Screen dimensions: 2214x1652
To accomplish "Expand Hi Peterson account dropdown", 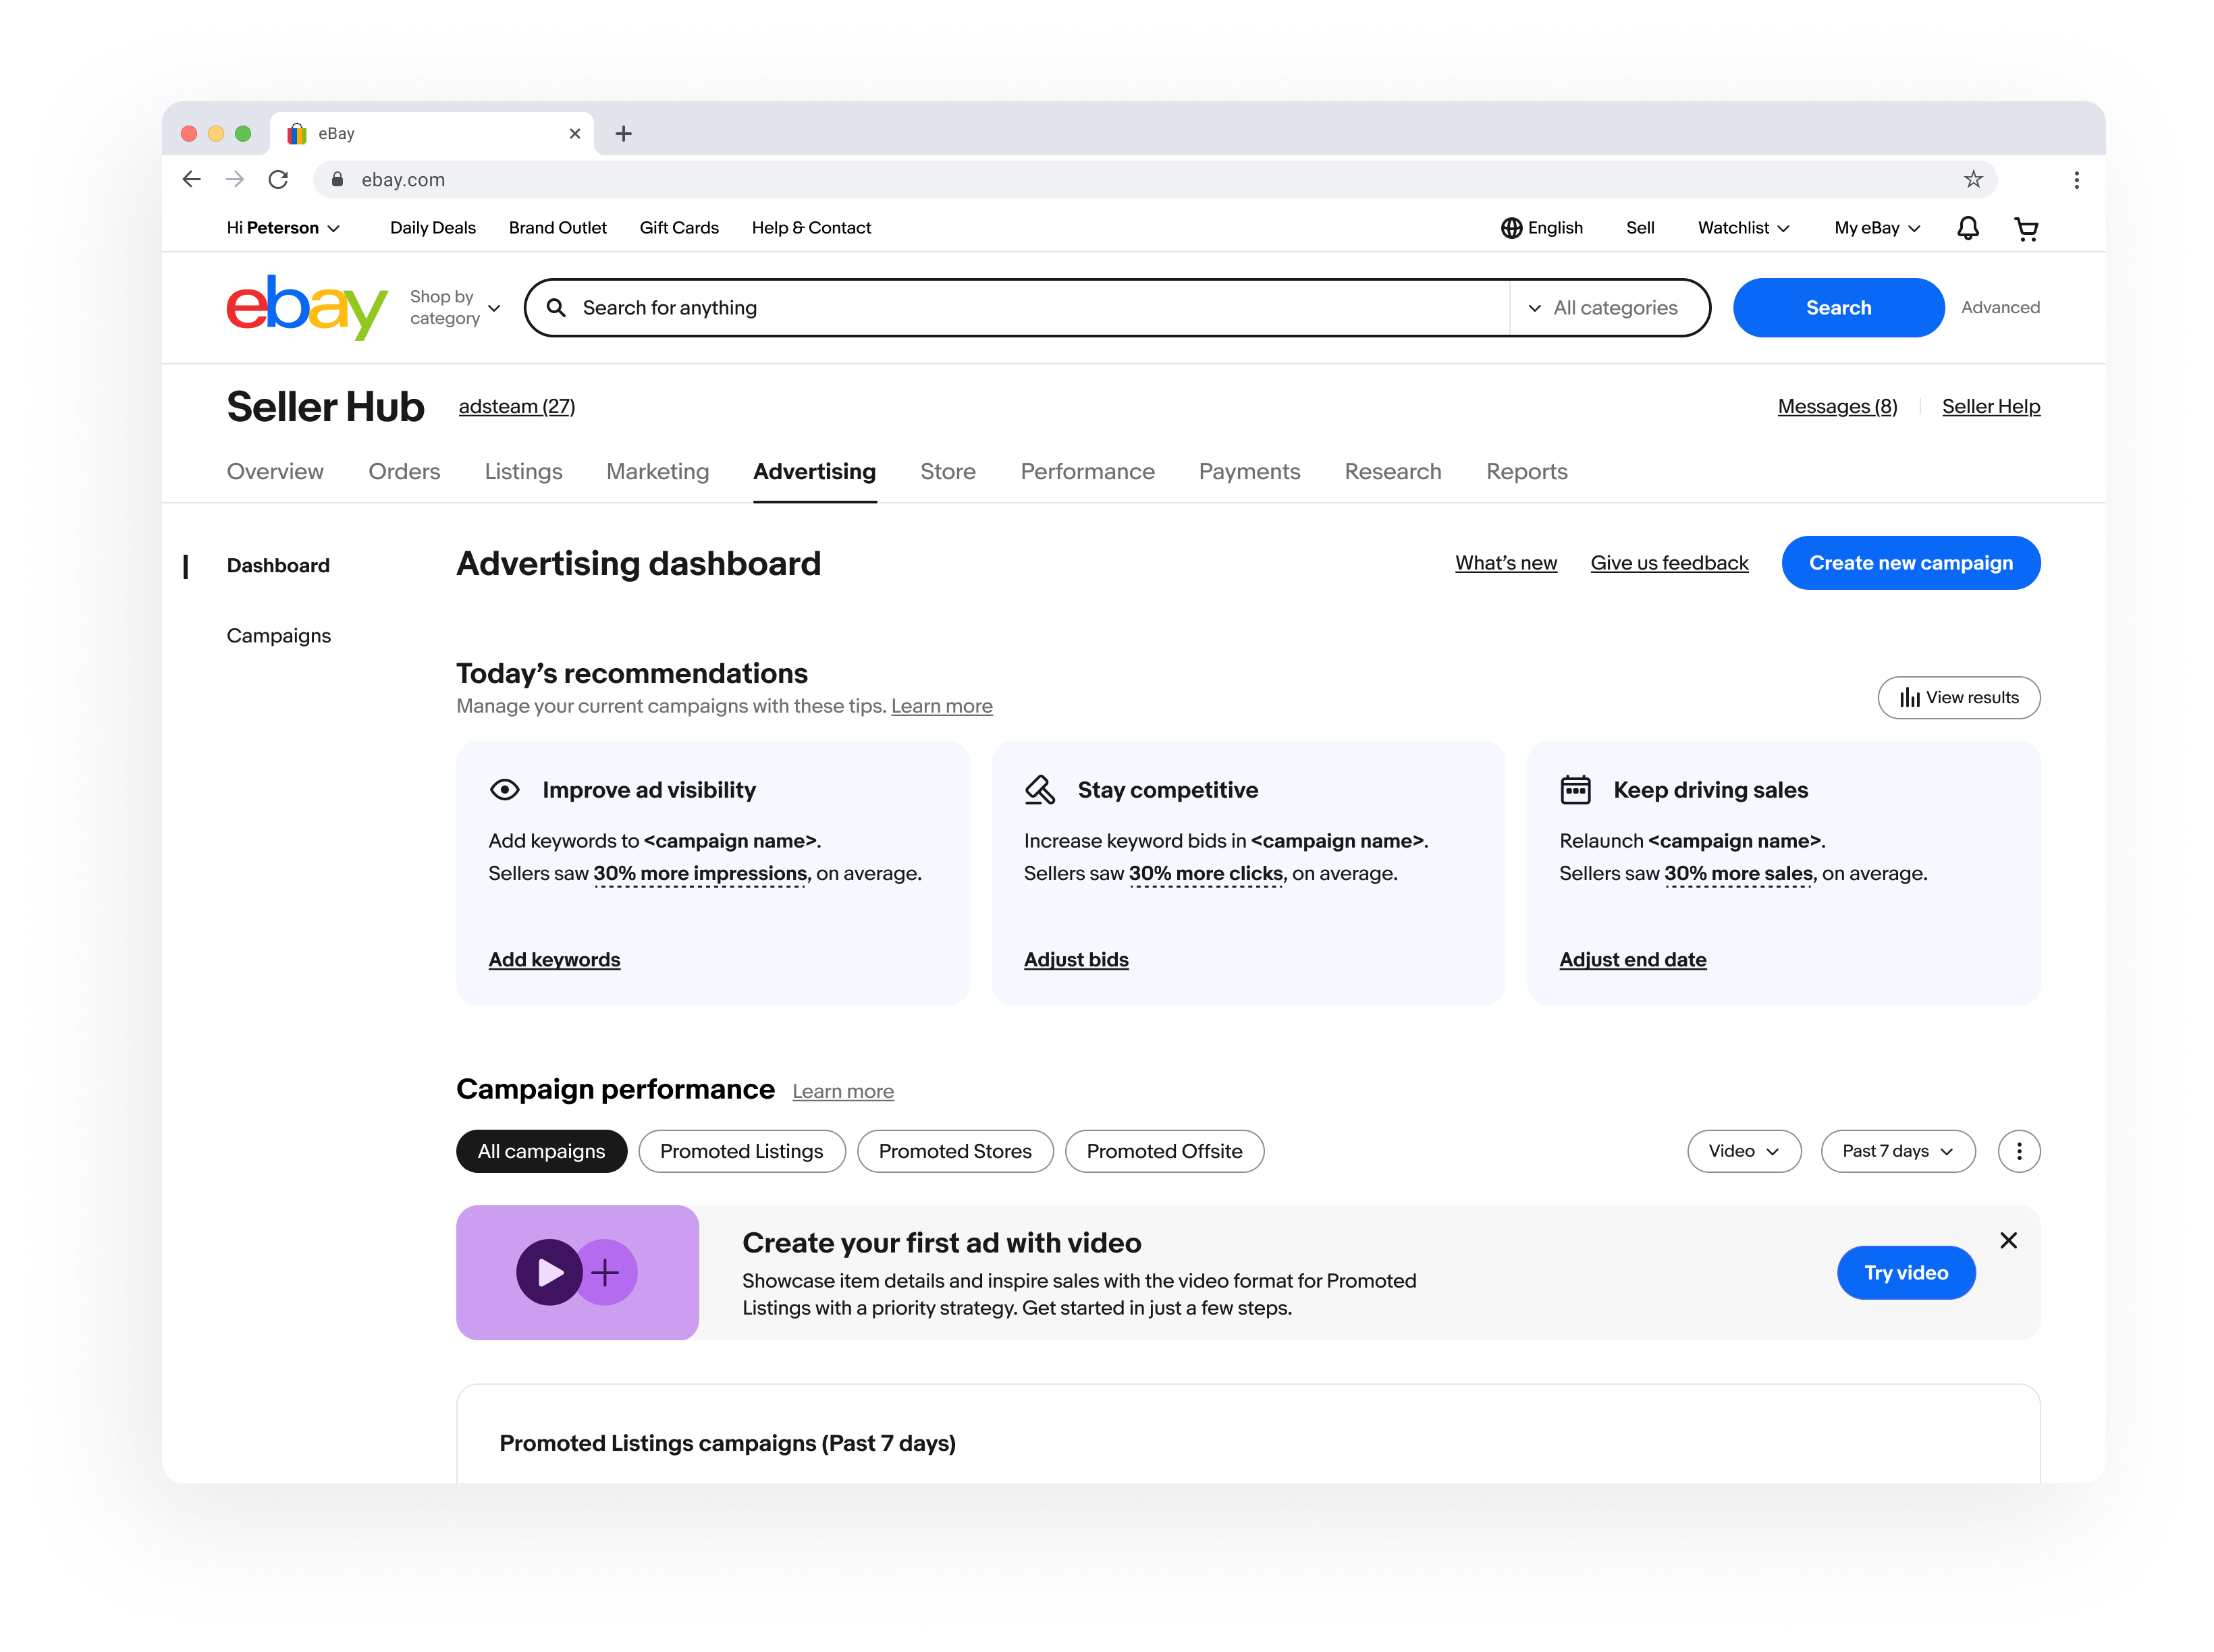I will (x=283, y=228).
